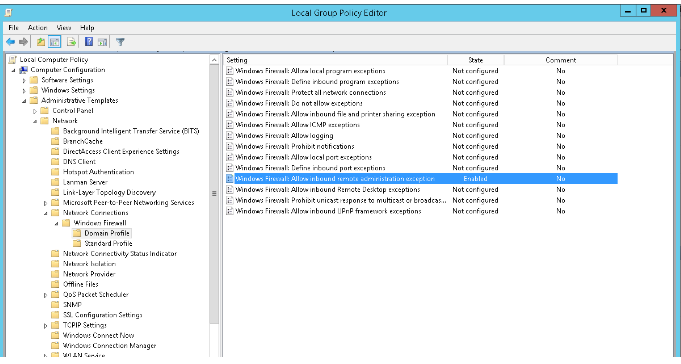Open the Help menu
681x364 pixels.
pos(87,27)
